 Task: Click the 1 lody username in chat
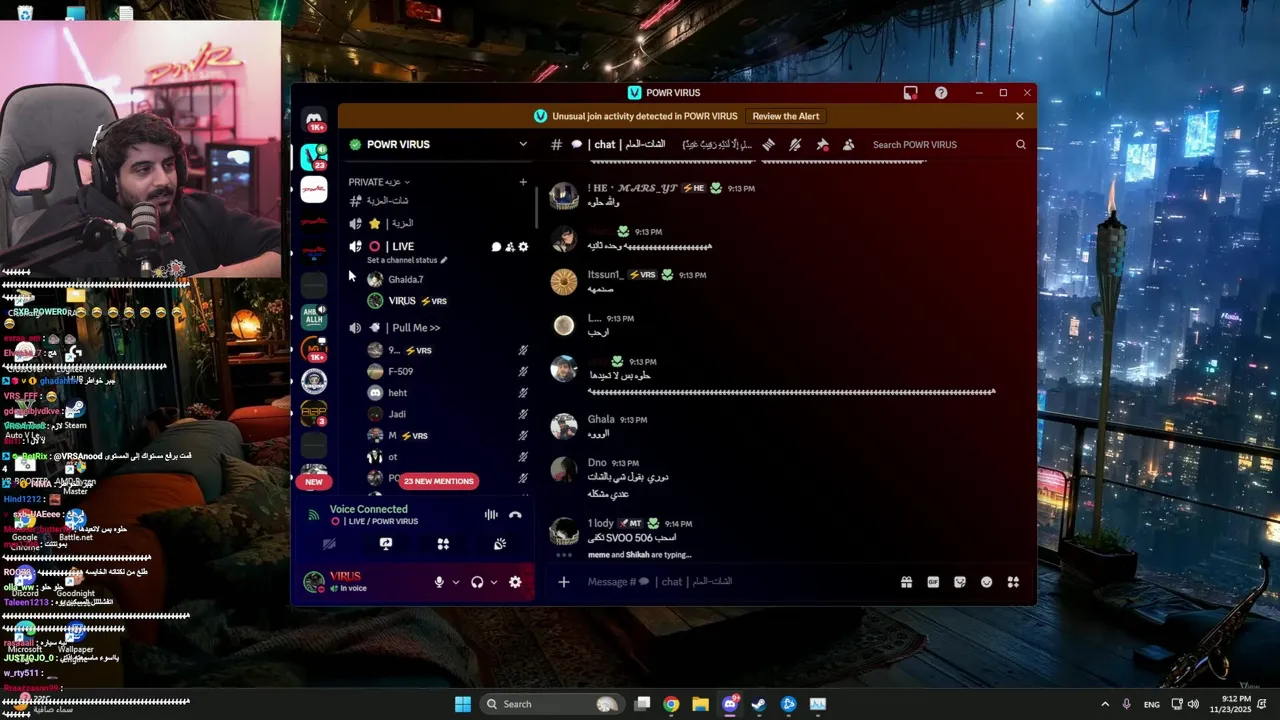pos(600,523)
